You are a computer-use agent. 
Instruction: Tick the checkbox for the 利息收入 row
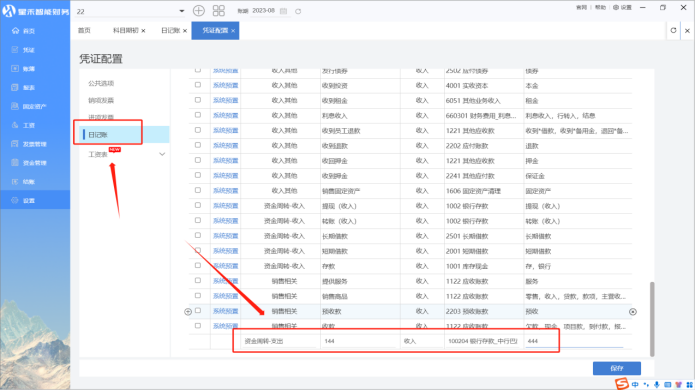tap(198, 115)
